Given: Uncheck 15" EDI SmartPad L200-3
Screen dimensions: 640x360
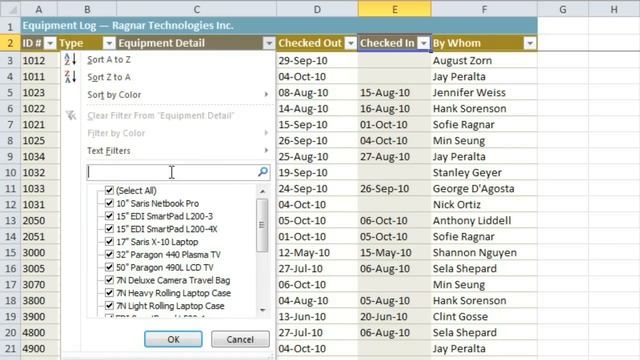Looking at the screenshot, I should 109,216.
